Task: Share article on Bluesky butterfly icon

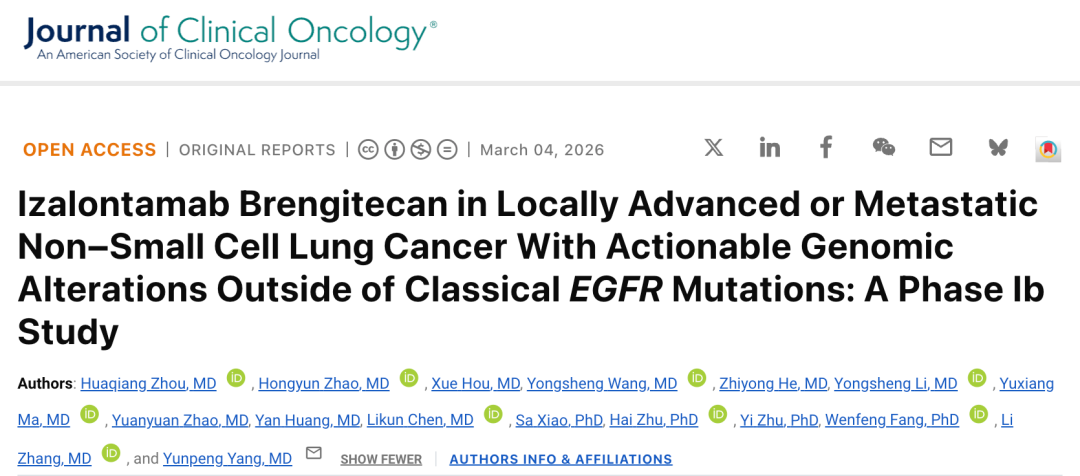Action: click(998, 148)
